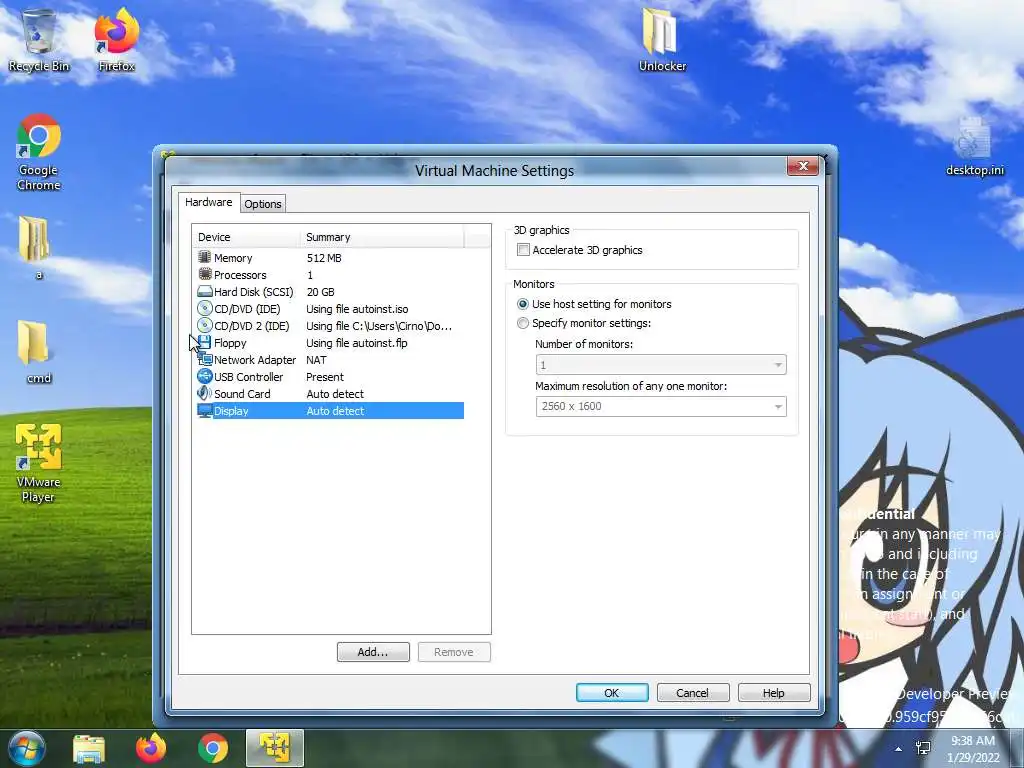The height and width of the screenshot is (768, 1024).
Task: Open the network tray icon
Action: [x=923, y=748]
